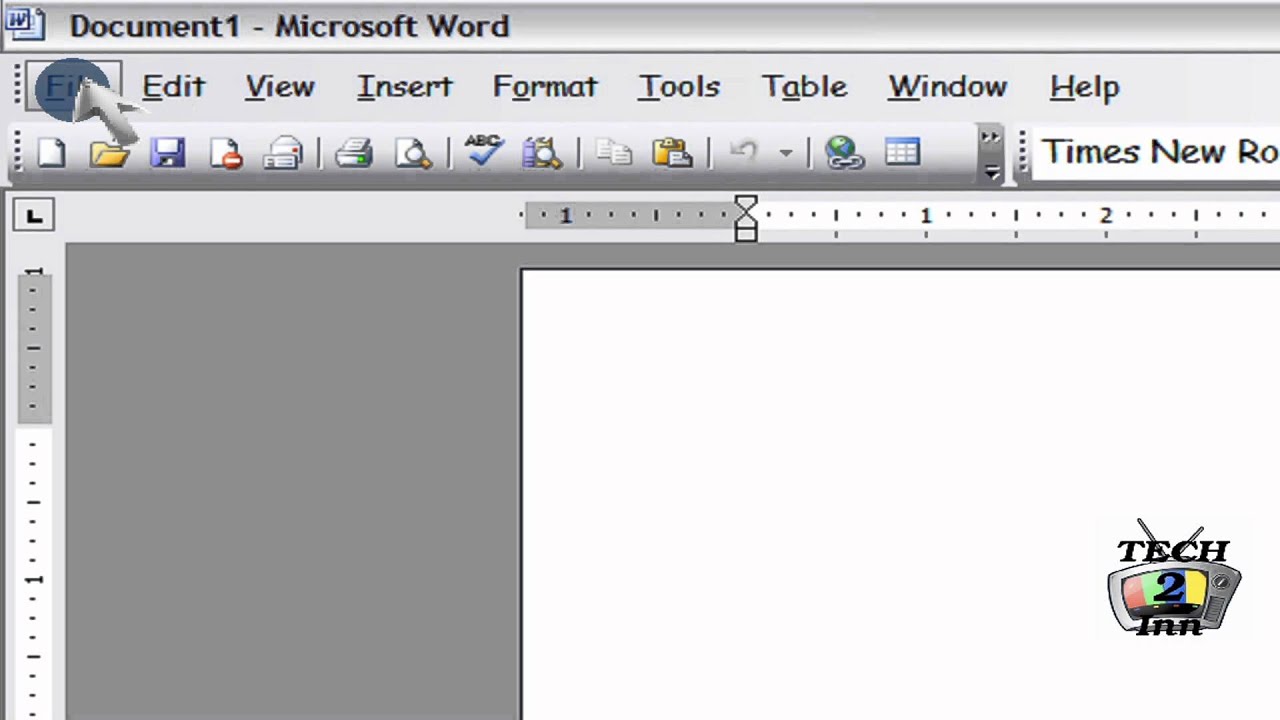1280x720 pixels.
Task: Open the View menu
Action: tap(280, 87)
